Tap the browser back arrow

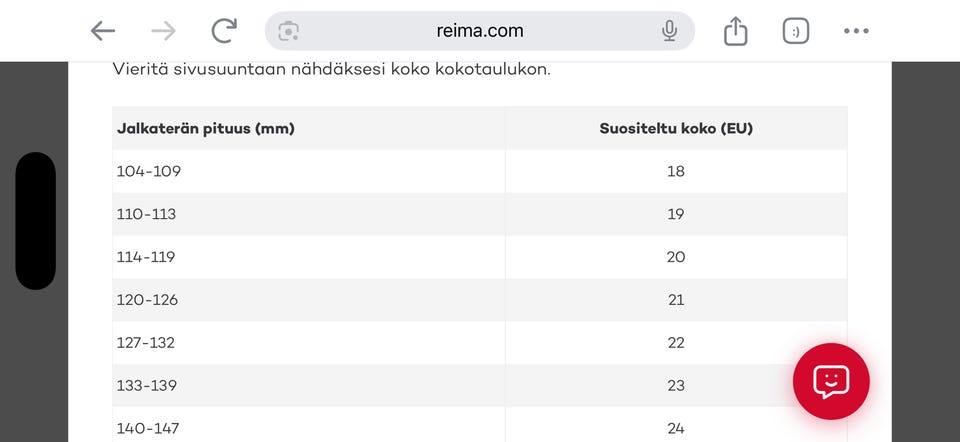(103, 31)
